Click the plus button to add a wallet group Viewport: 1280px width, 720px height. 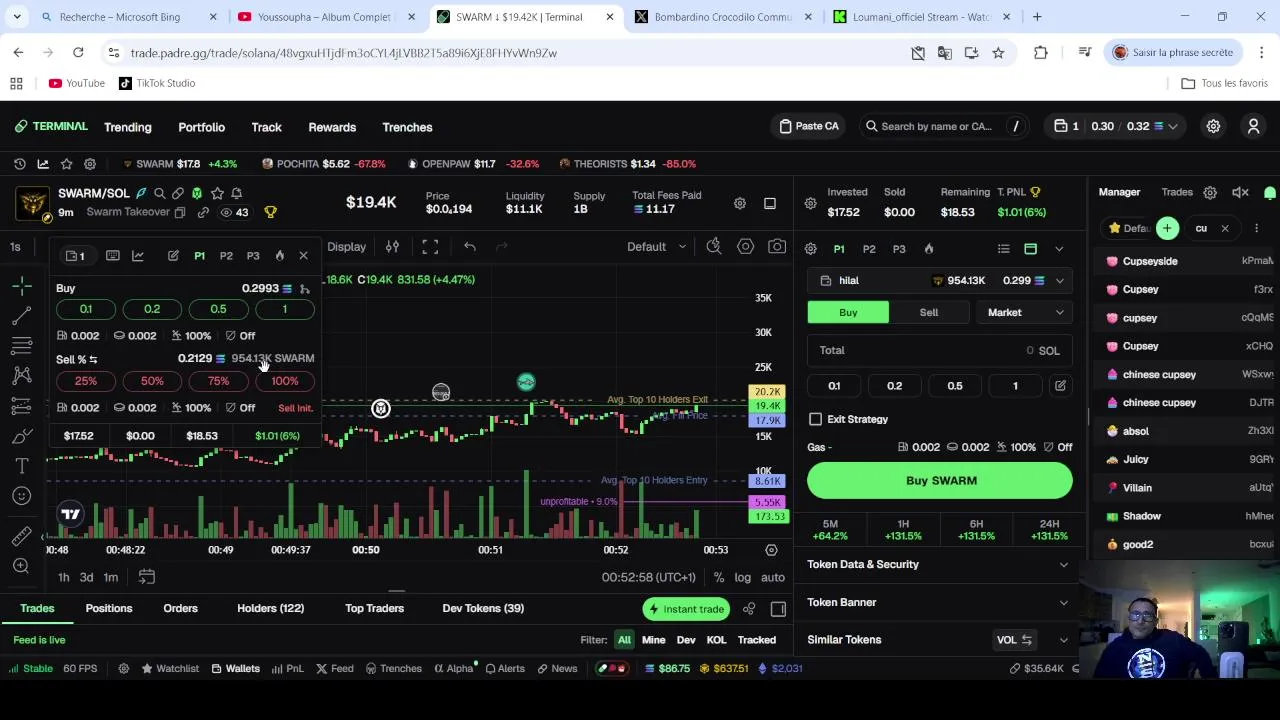point(1167,228)
